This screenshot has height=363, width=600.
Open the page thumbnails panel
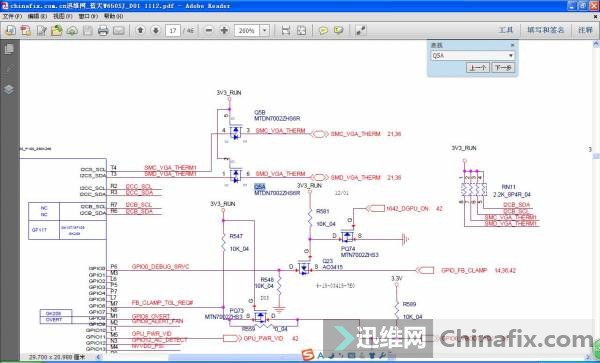(x=9, y=49)
